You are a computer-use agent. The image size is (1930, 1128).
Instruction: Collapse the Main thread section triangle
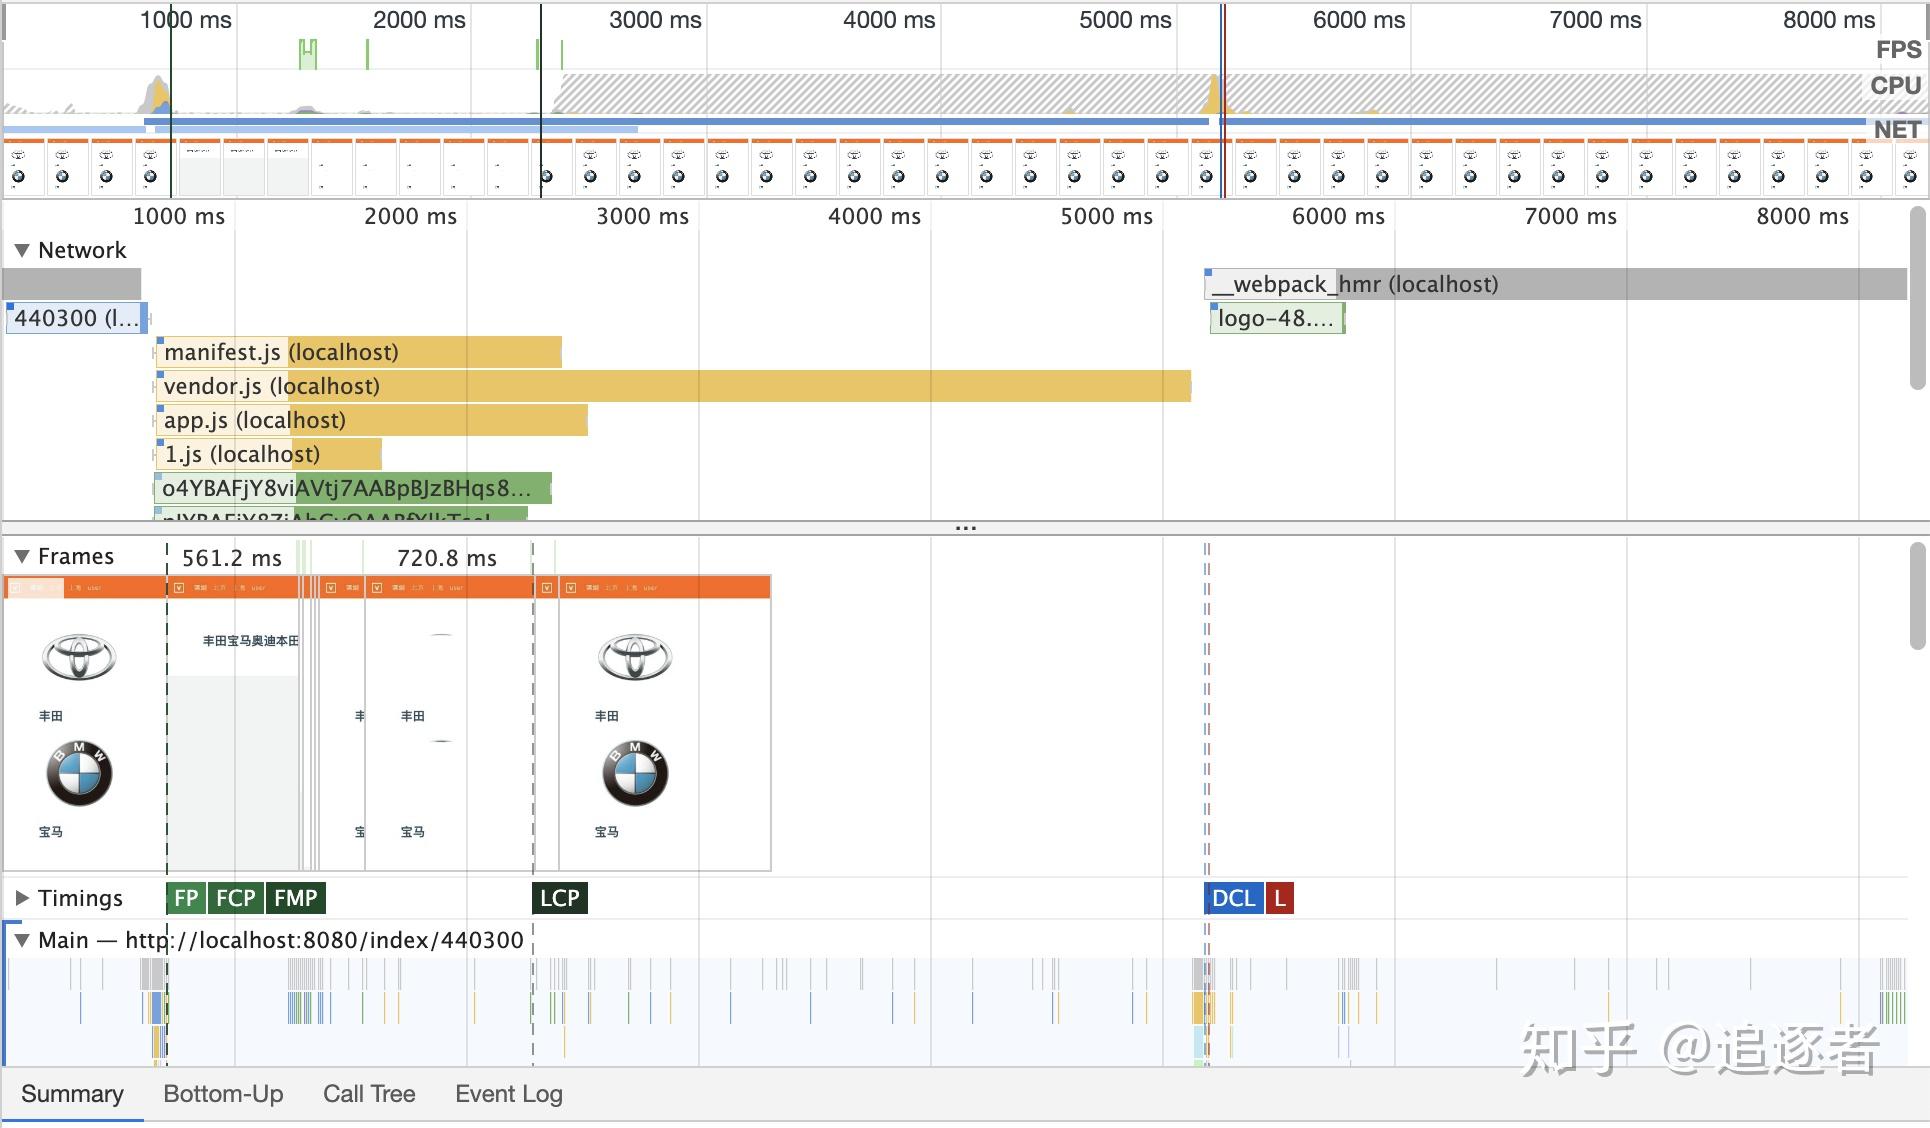click(x=21, y=940)
